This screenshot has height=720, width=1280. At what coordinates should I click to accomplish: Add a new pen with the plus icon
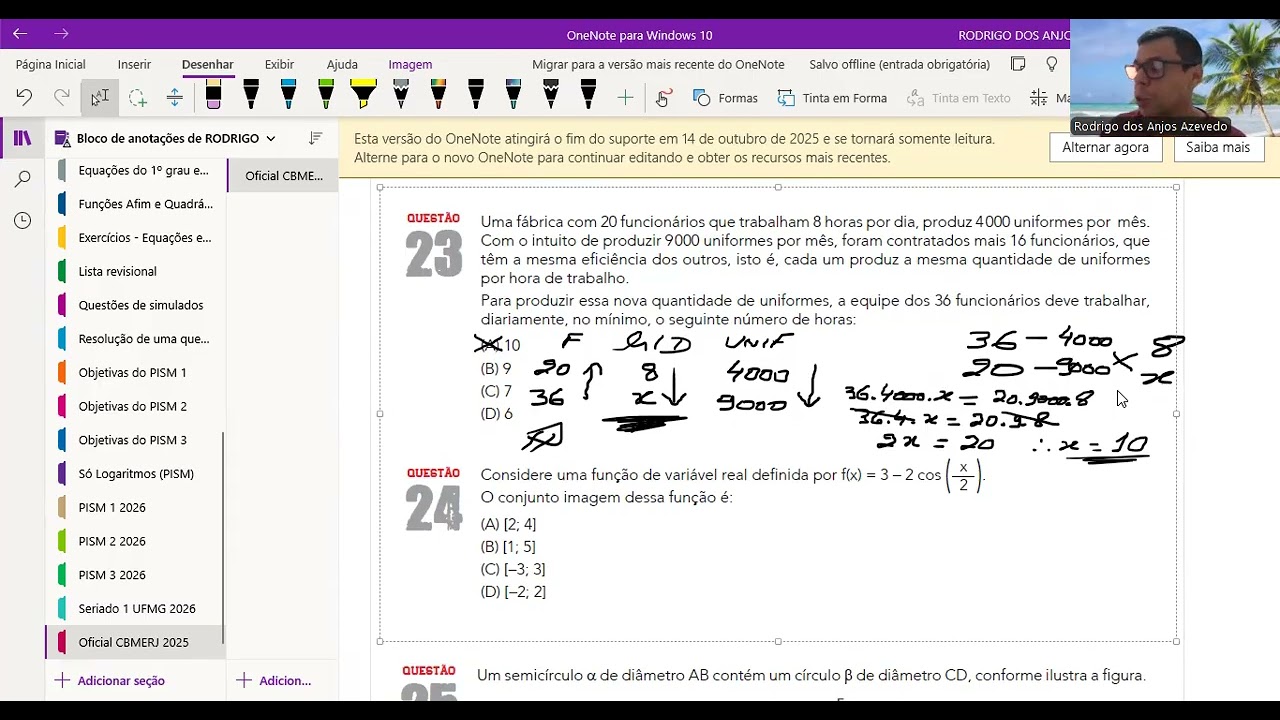point(625,97)
